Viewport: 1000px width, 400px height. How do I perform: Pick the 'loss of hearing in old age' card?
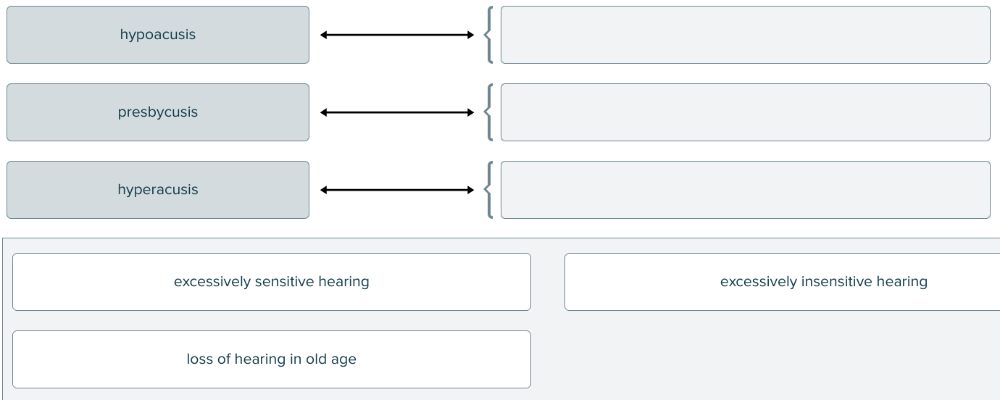tap(271, 359)
